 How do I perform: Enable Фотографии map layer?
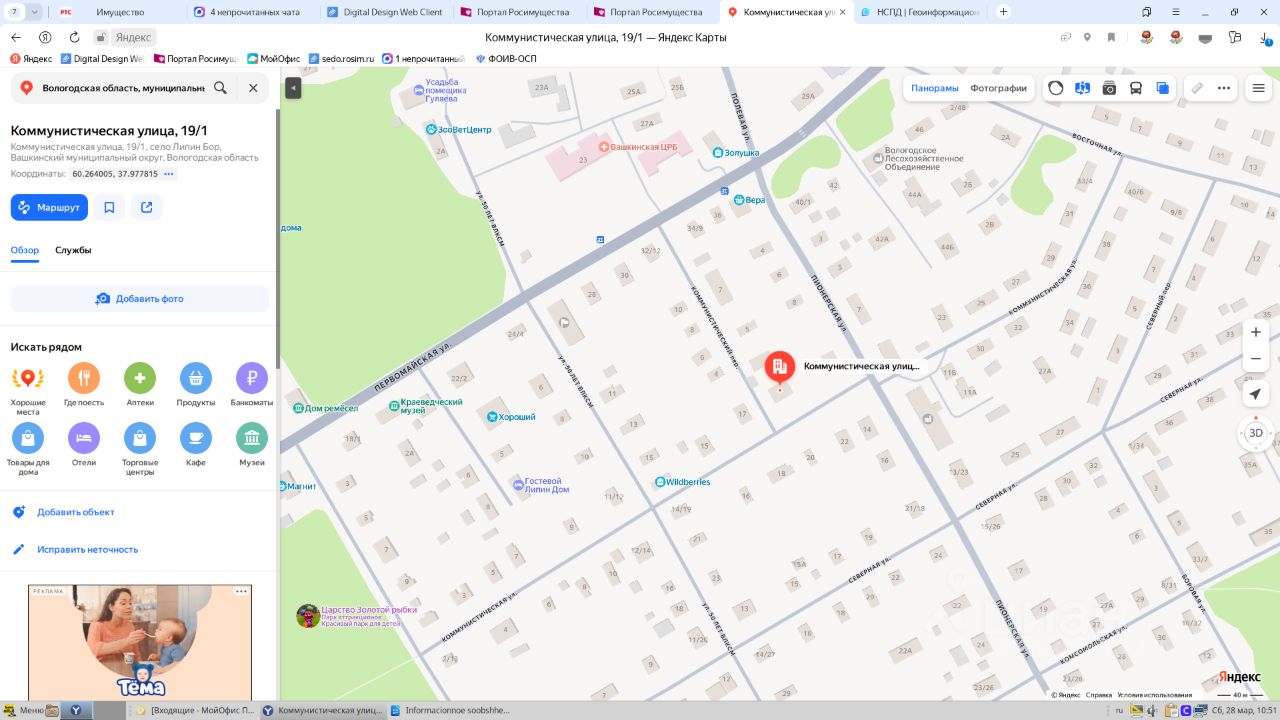998,88
